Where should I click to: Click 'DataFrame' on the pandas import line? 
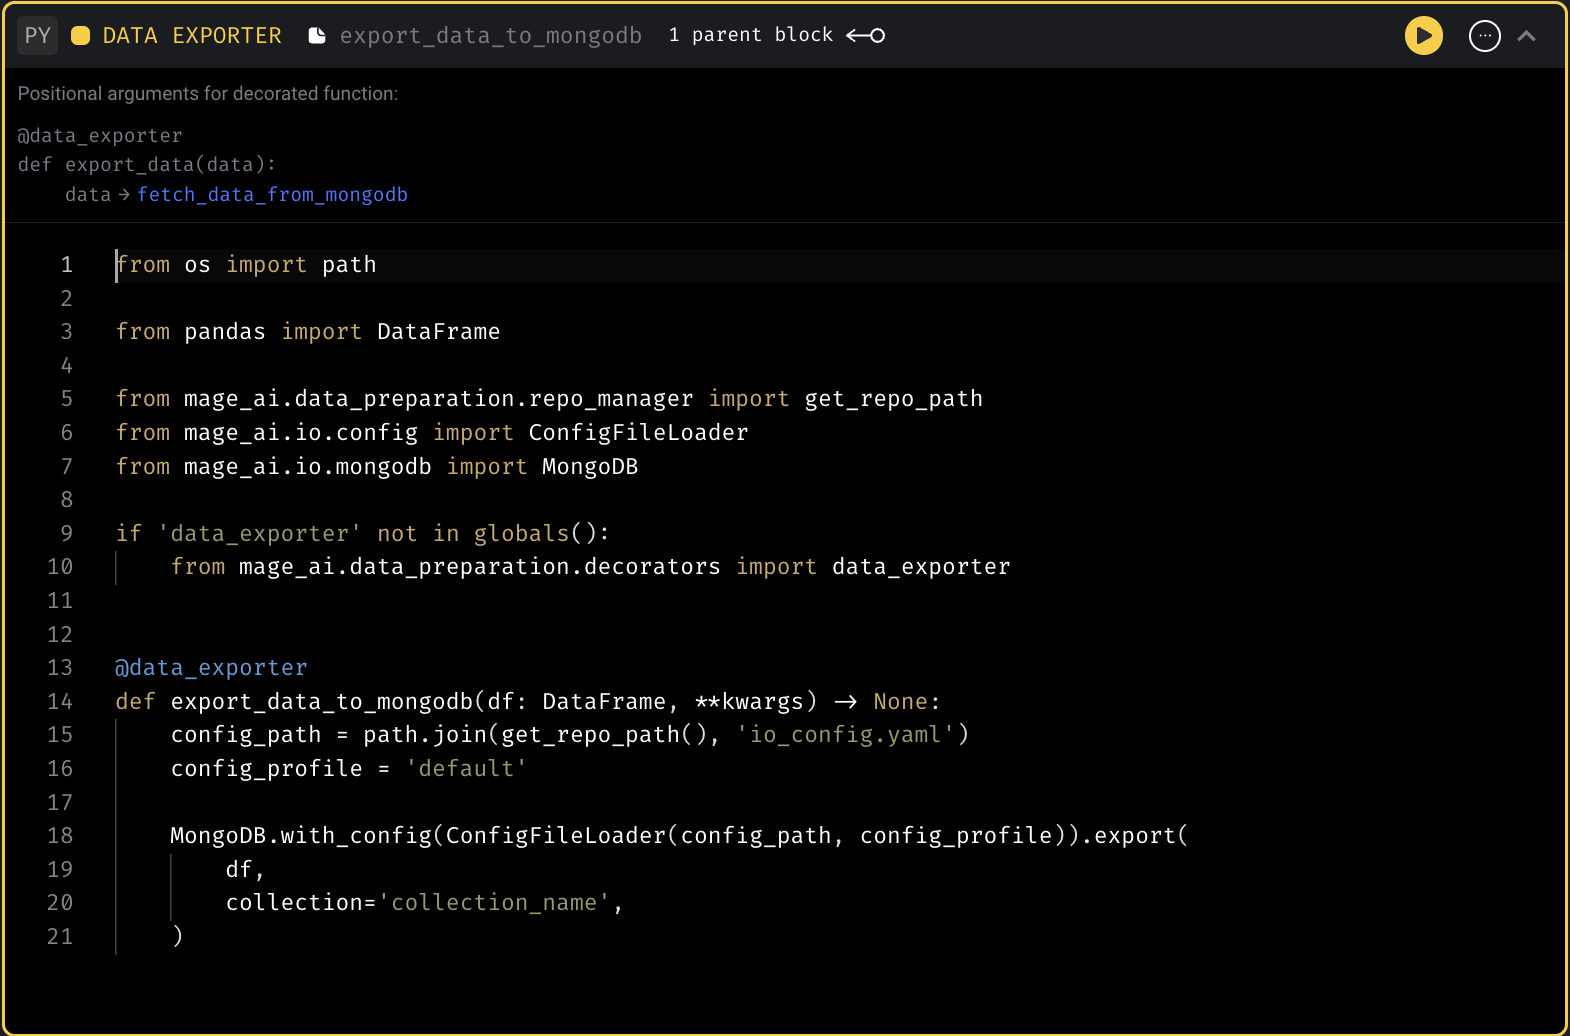point(439,332)
